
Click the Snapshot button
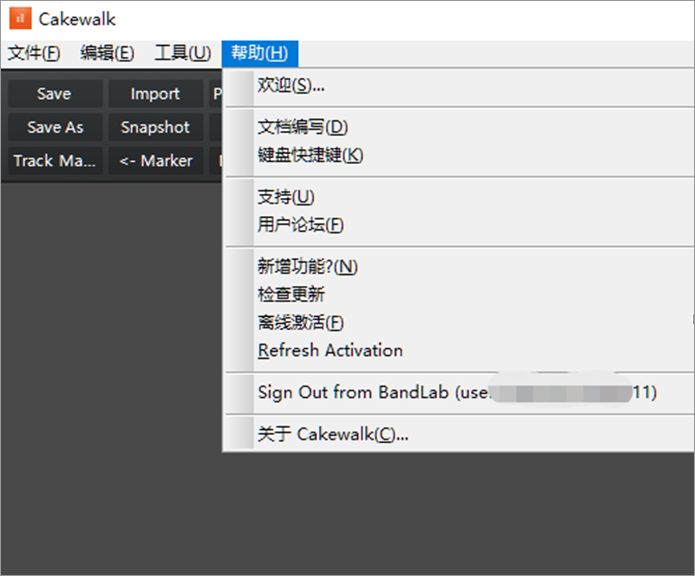click(x=156, y=127)
